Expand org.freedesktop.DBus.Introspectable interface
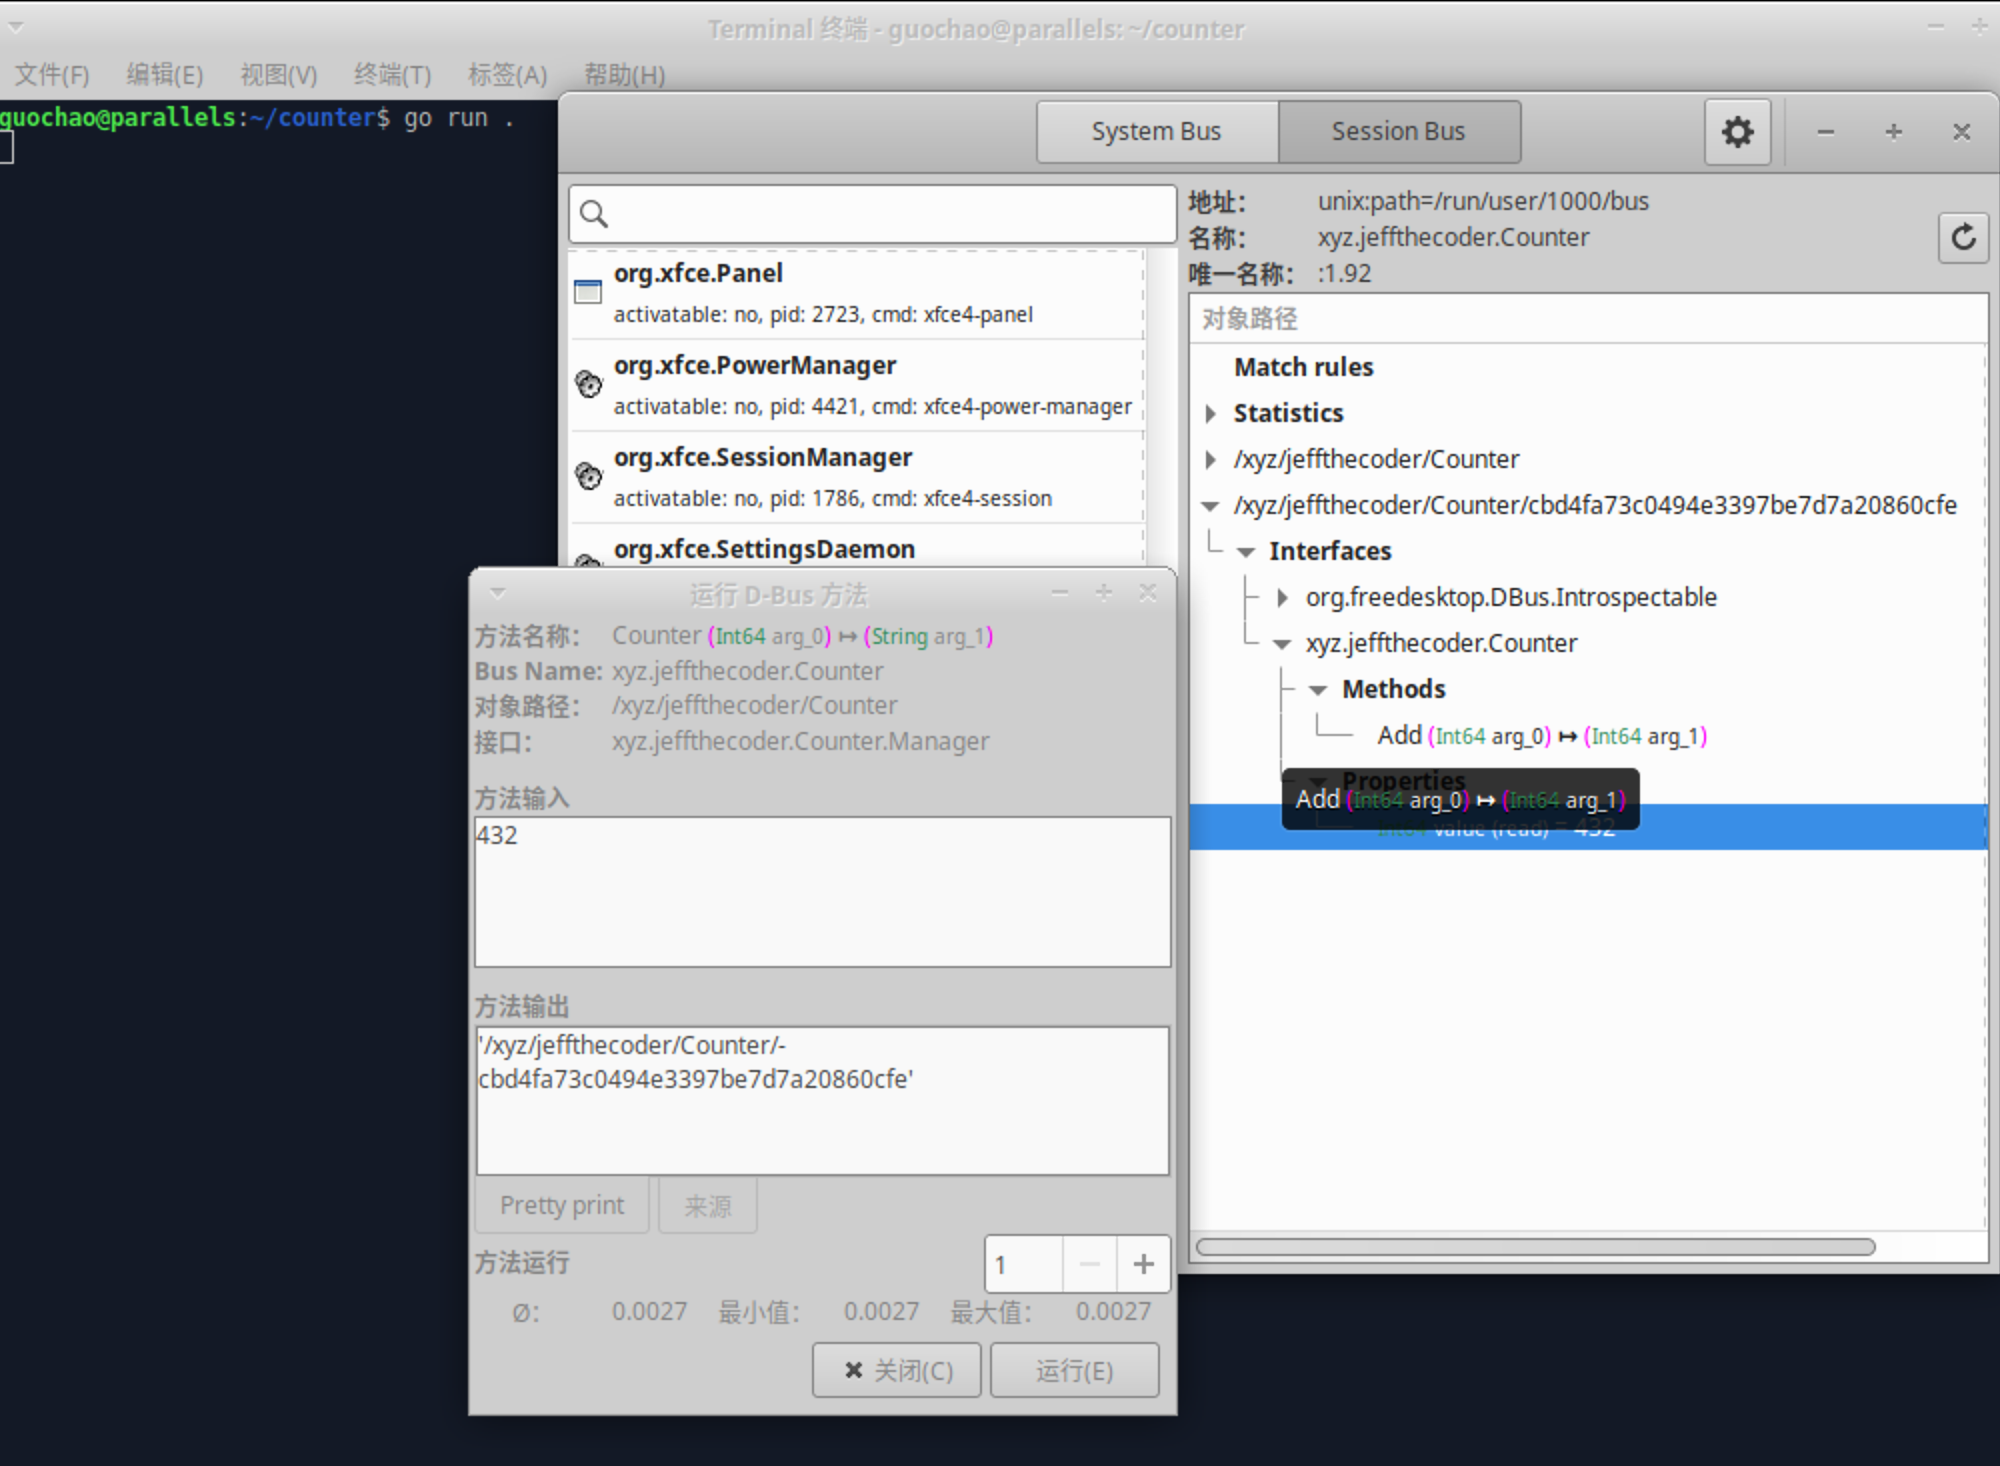 point(1283,598)
